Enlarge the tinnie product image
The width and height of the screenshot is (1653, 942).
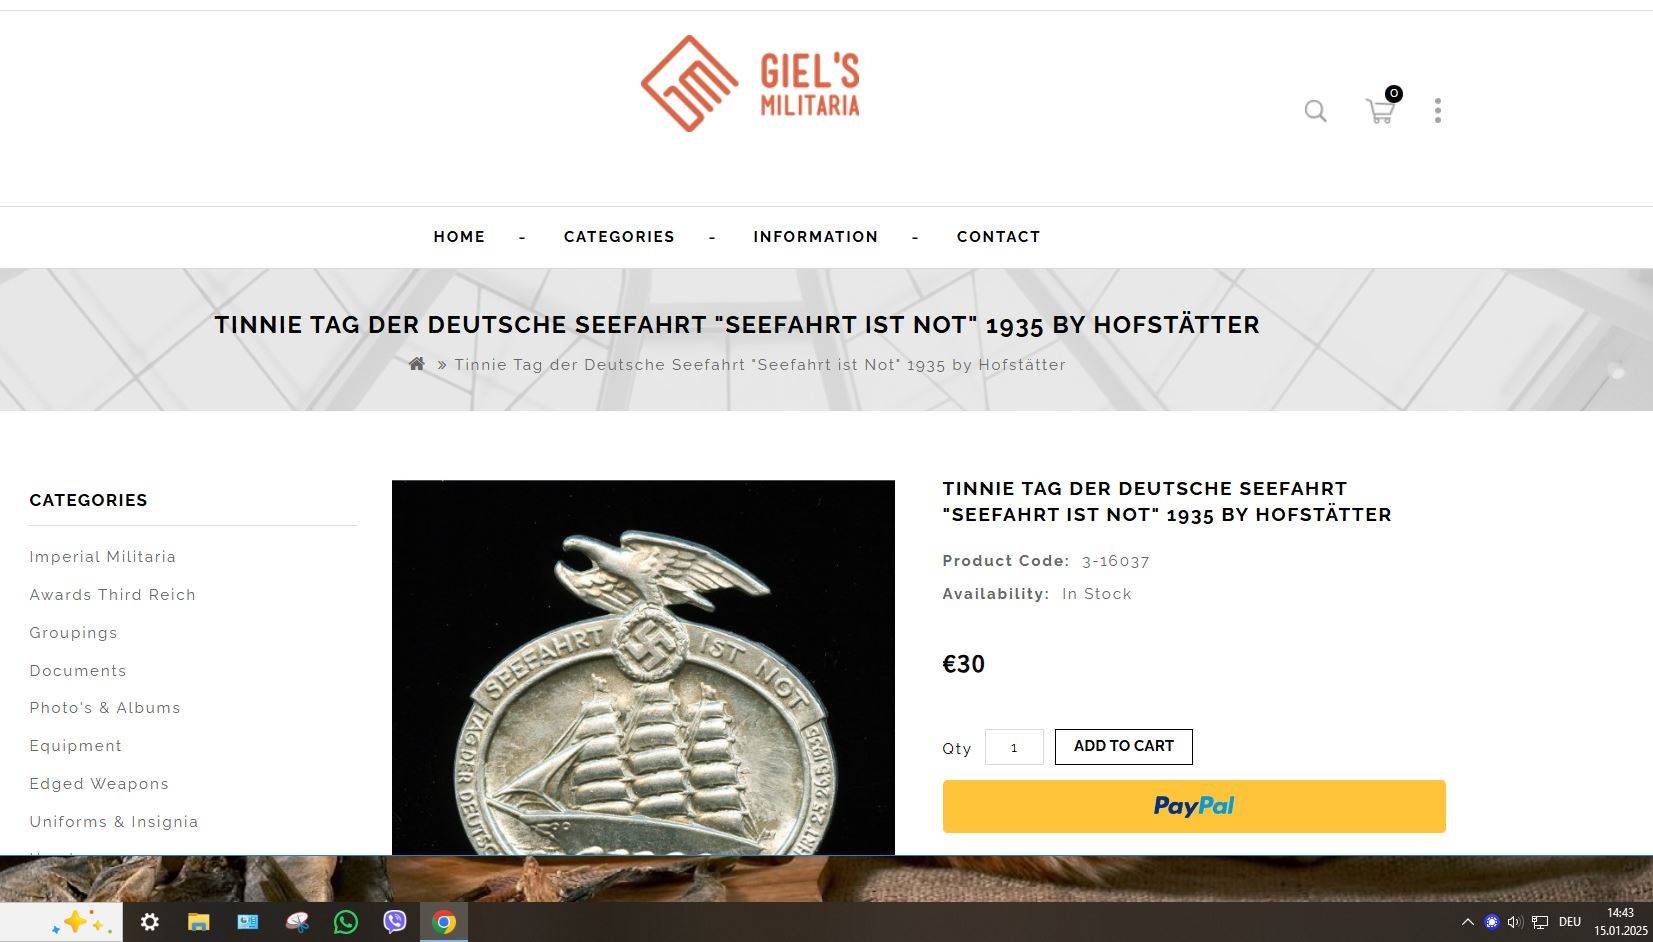tap(643, 668)
